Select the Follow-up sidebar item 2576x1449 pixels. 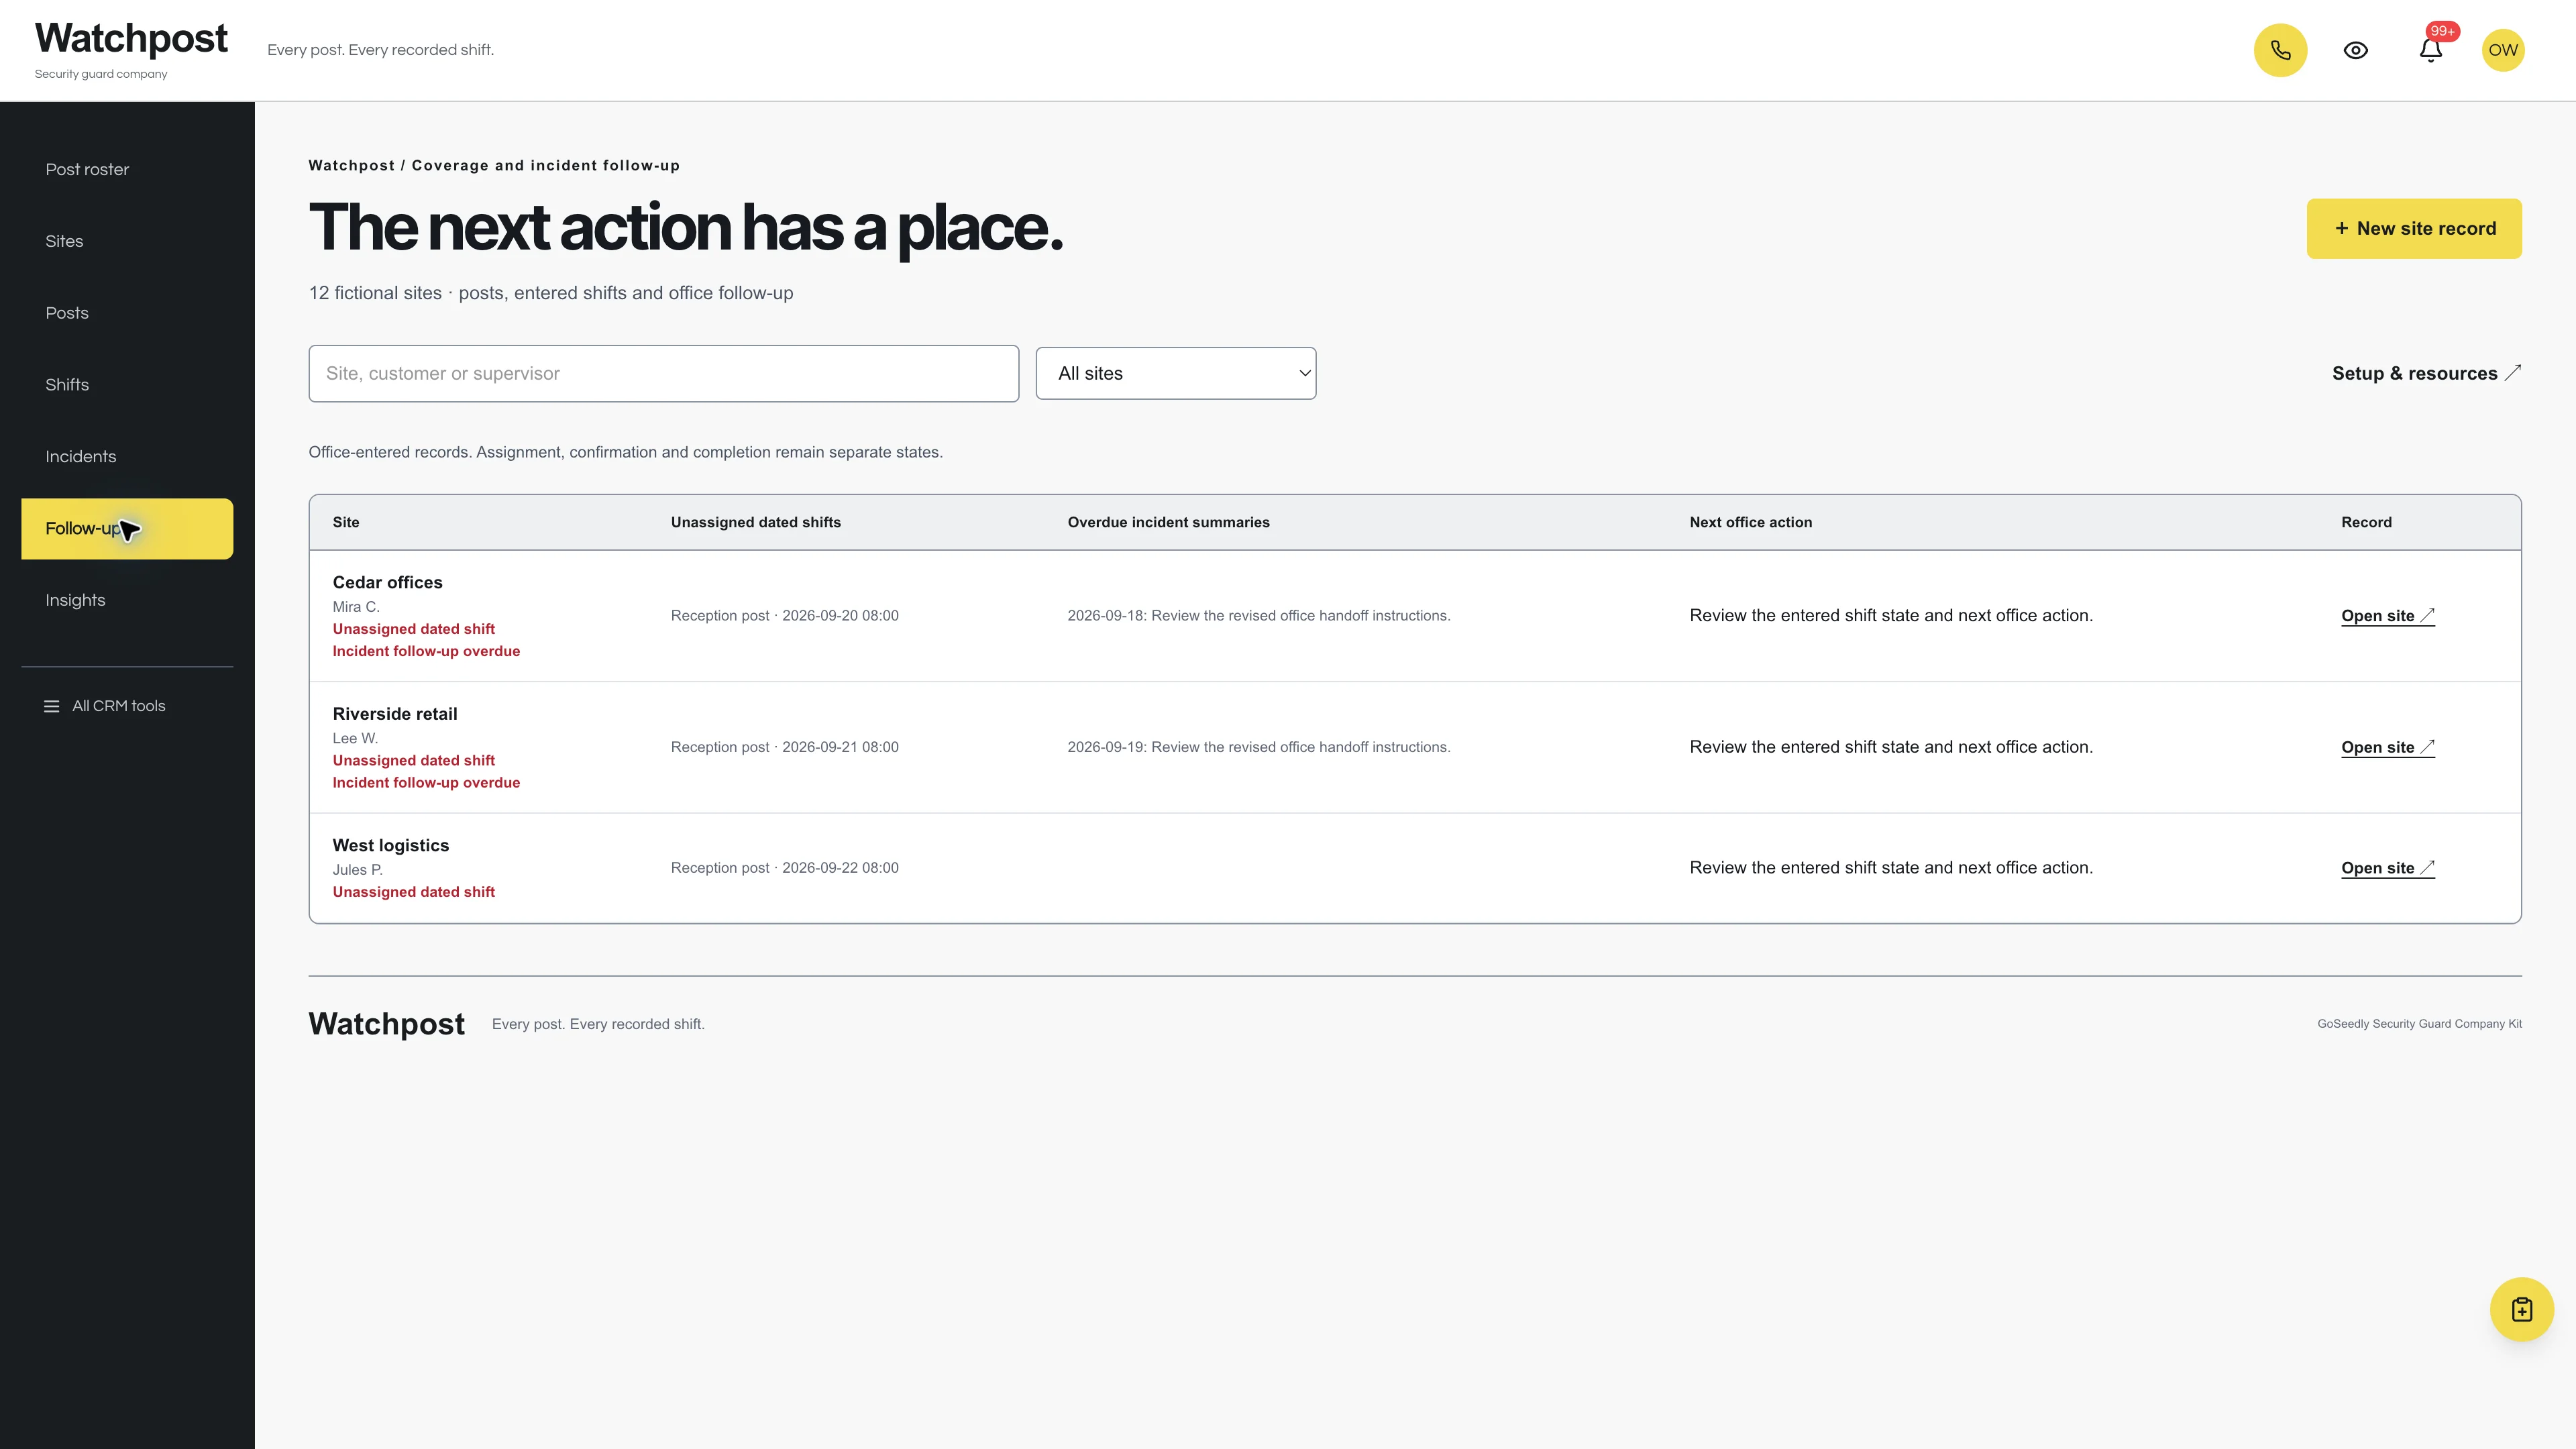[127, 528]
